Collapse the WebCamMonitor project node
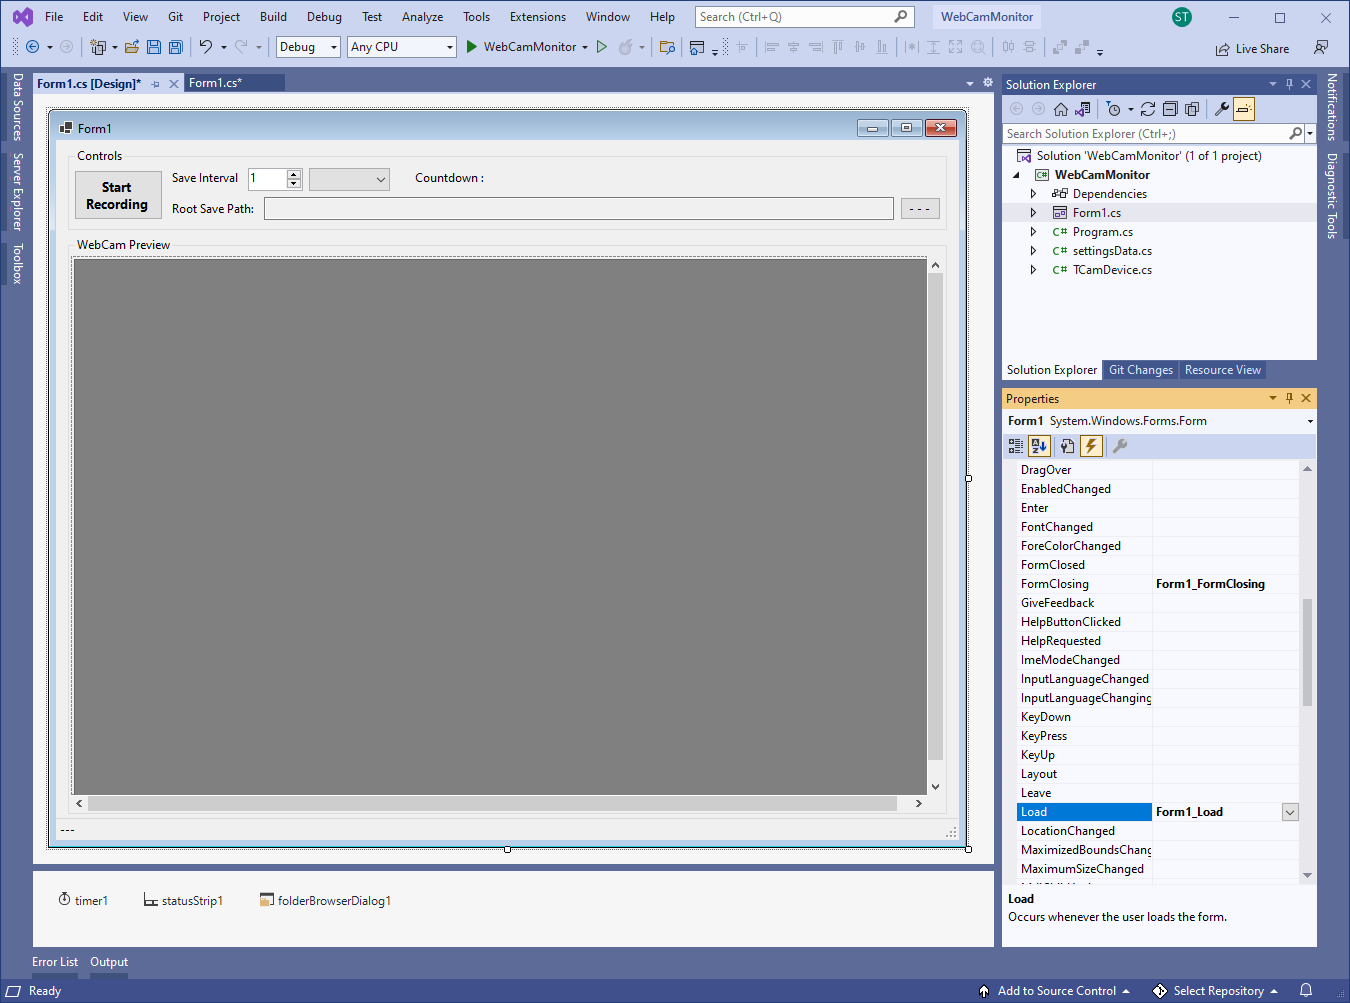 1017,175
